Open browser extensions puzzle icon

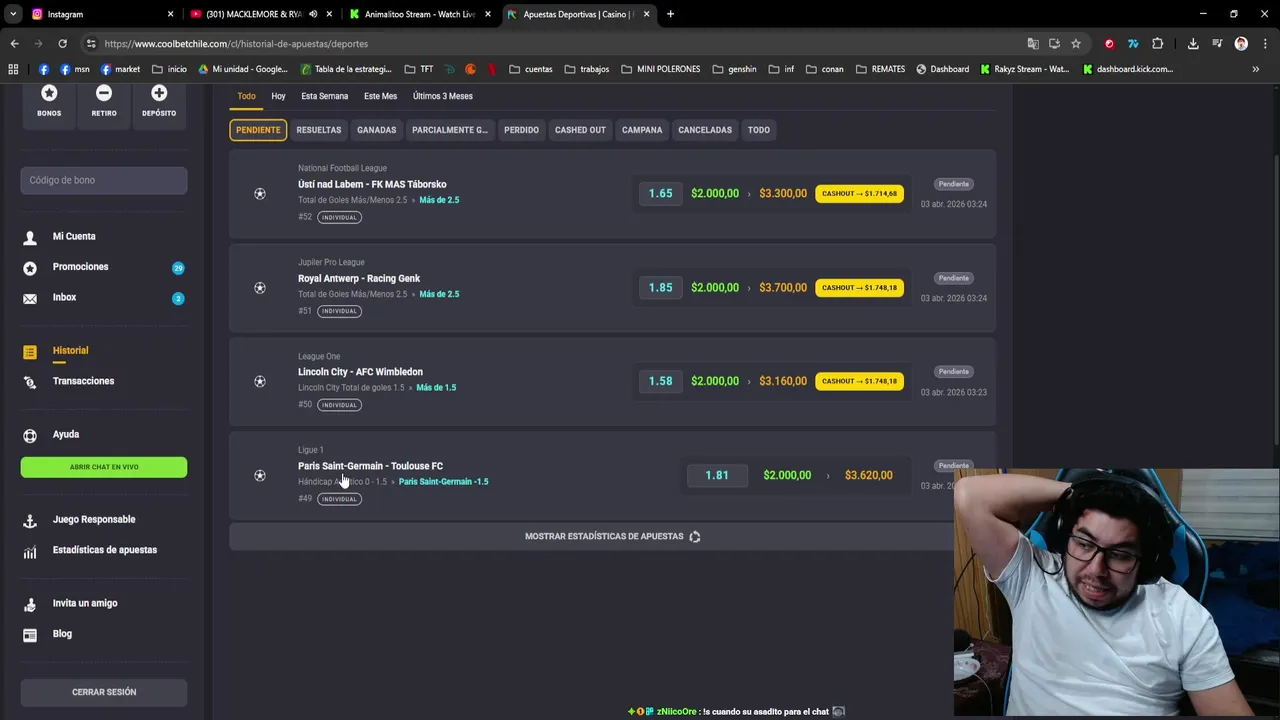pos(1158,44)
